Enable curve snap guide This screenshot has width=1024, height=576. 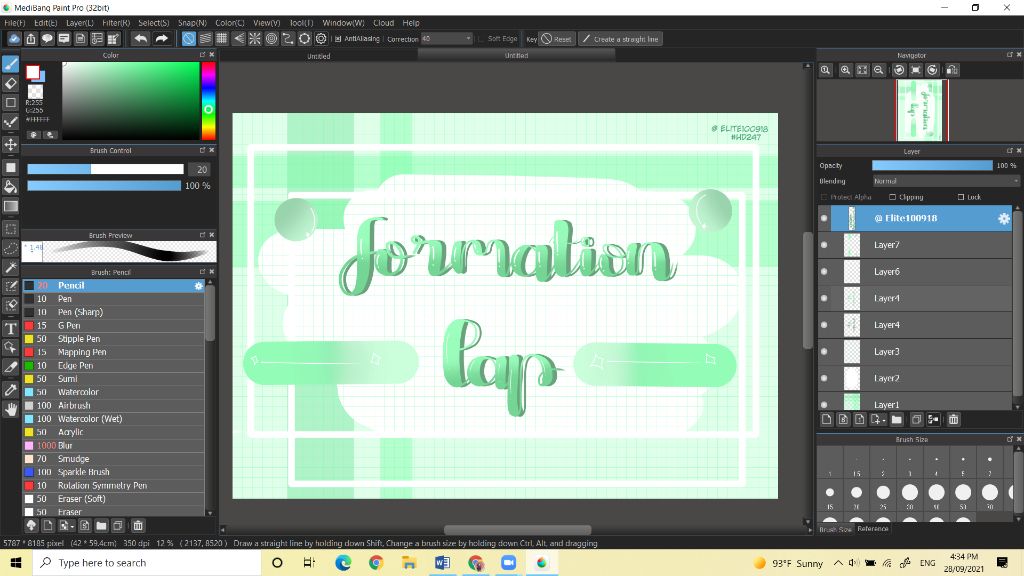(288, 39)
